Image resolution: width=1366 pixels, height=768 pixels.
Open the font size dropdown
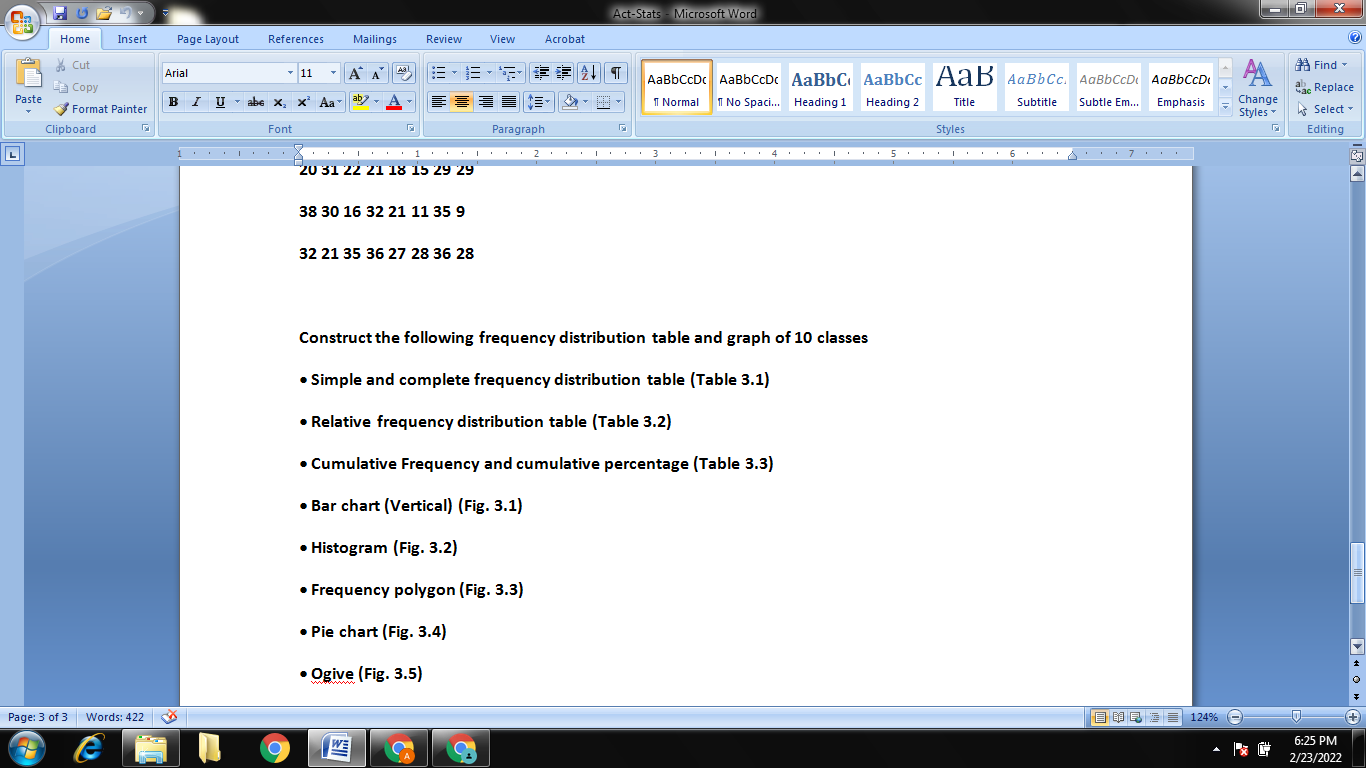pos(334,73)
